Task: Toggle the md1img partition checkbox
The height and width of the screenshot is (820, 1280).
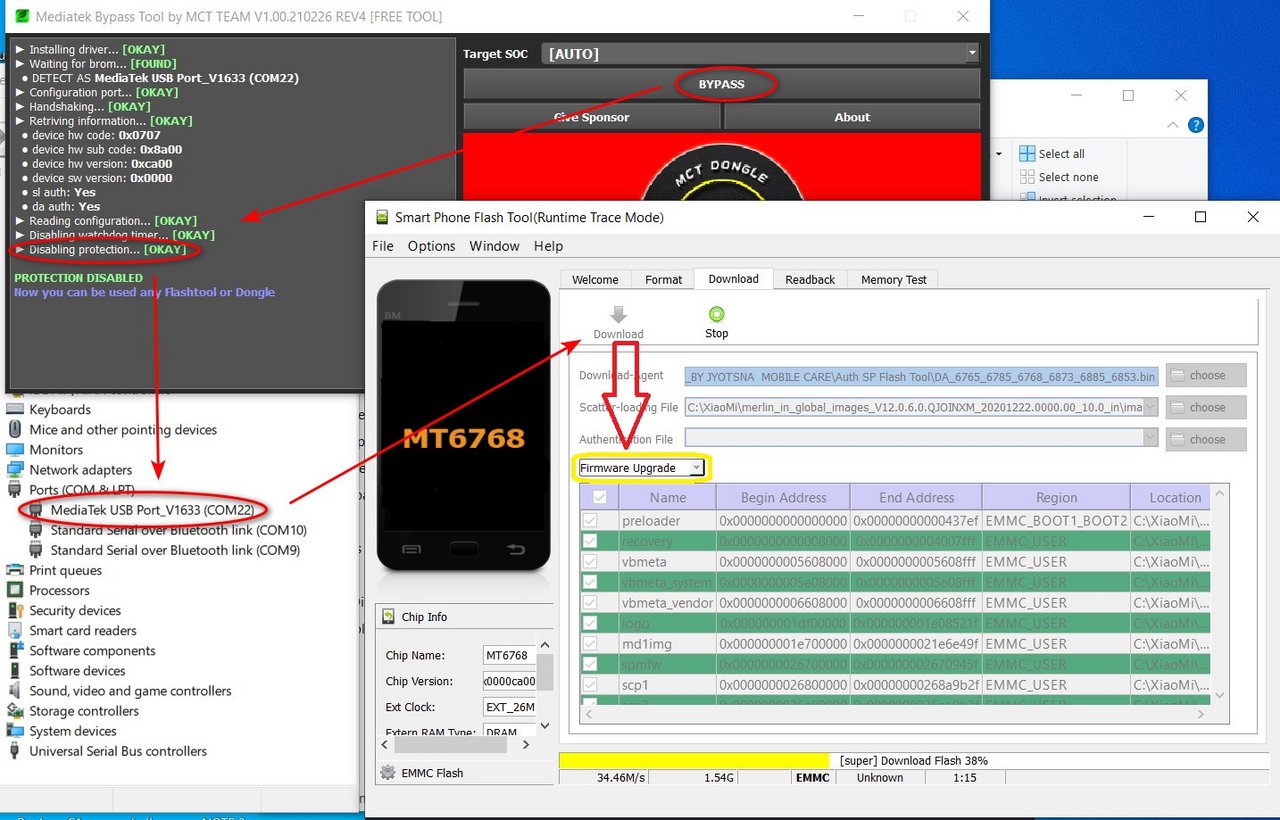Action: coord(590,643)
